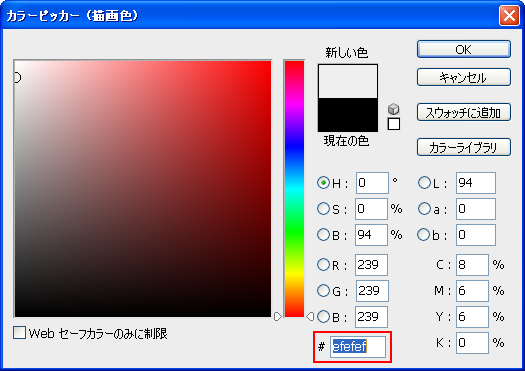Click スウォッチに追加 button
The width and height of the screenshot is (525, 371).
point(464,112)
